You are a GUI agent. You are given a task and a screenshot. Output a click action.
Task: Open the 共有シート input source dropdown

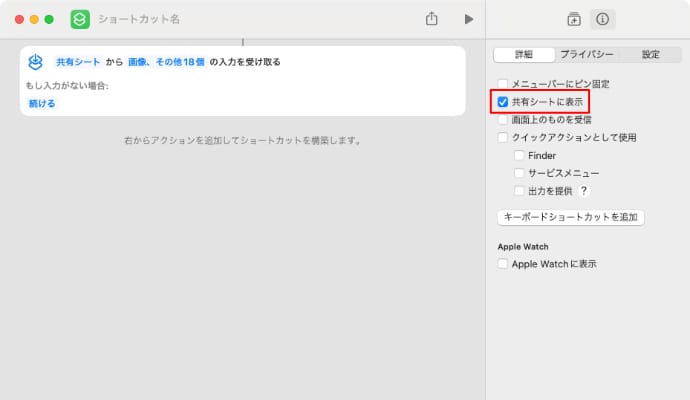[78, 62]
